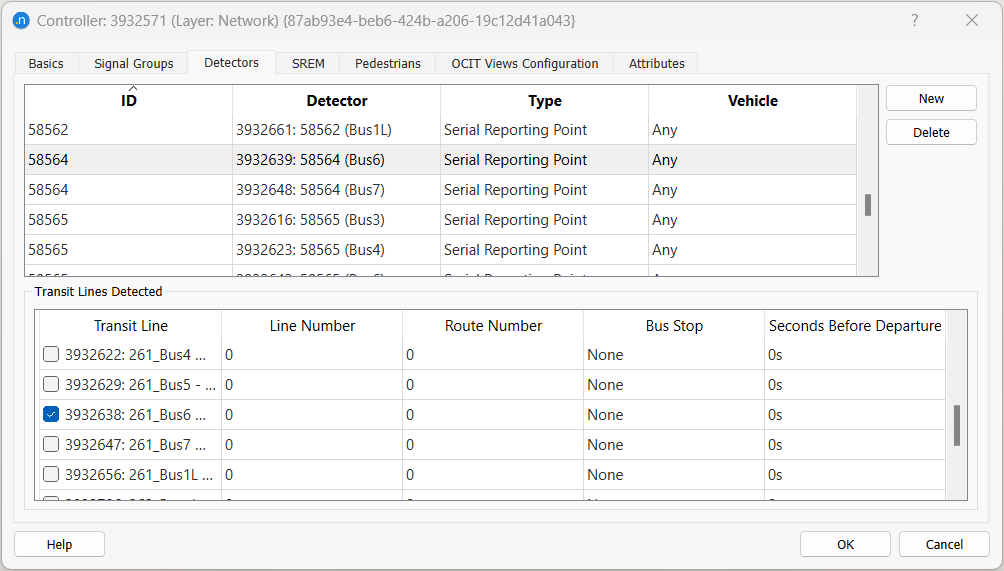Viewport: 1004px width, 571px height.
Task: Open Vehicle cell for detector Bus3 row
Action: tap(750, 220)
